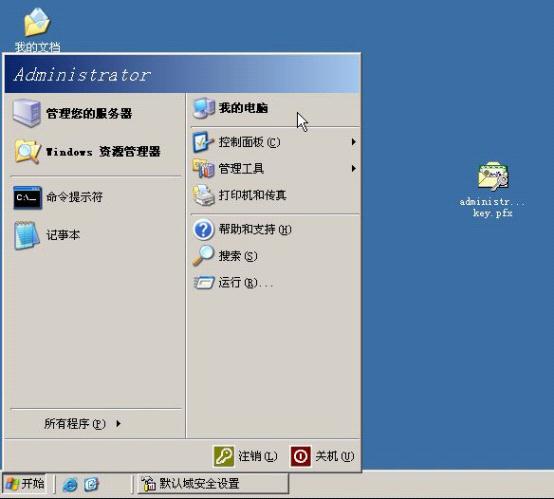
Task: Click the 帮助和支持 question mark icon
Action: pyautogui.click(x=203, y=230)
